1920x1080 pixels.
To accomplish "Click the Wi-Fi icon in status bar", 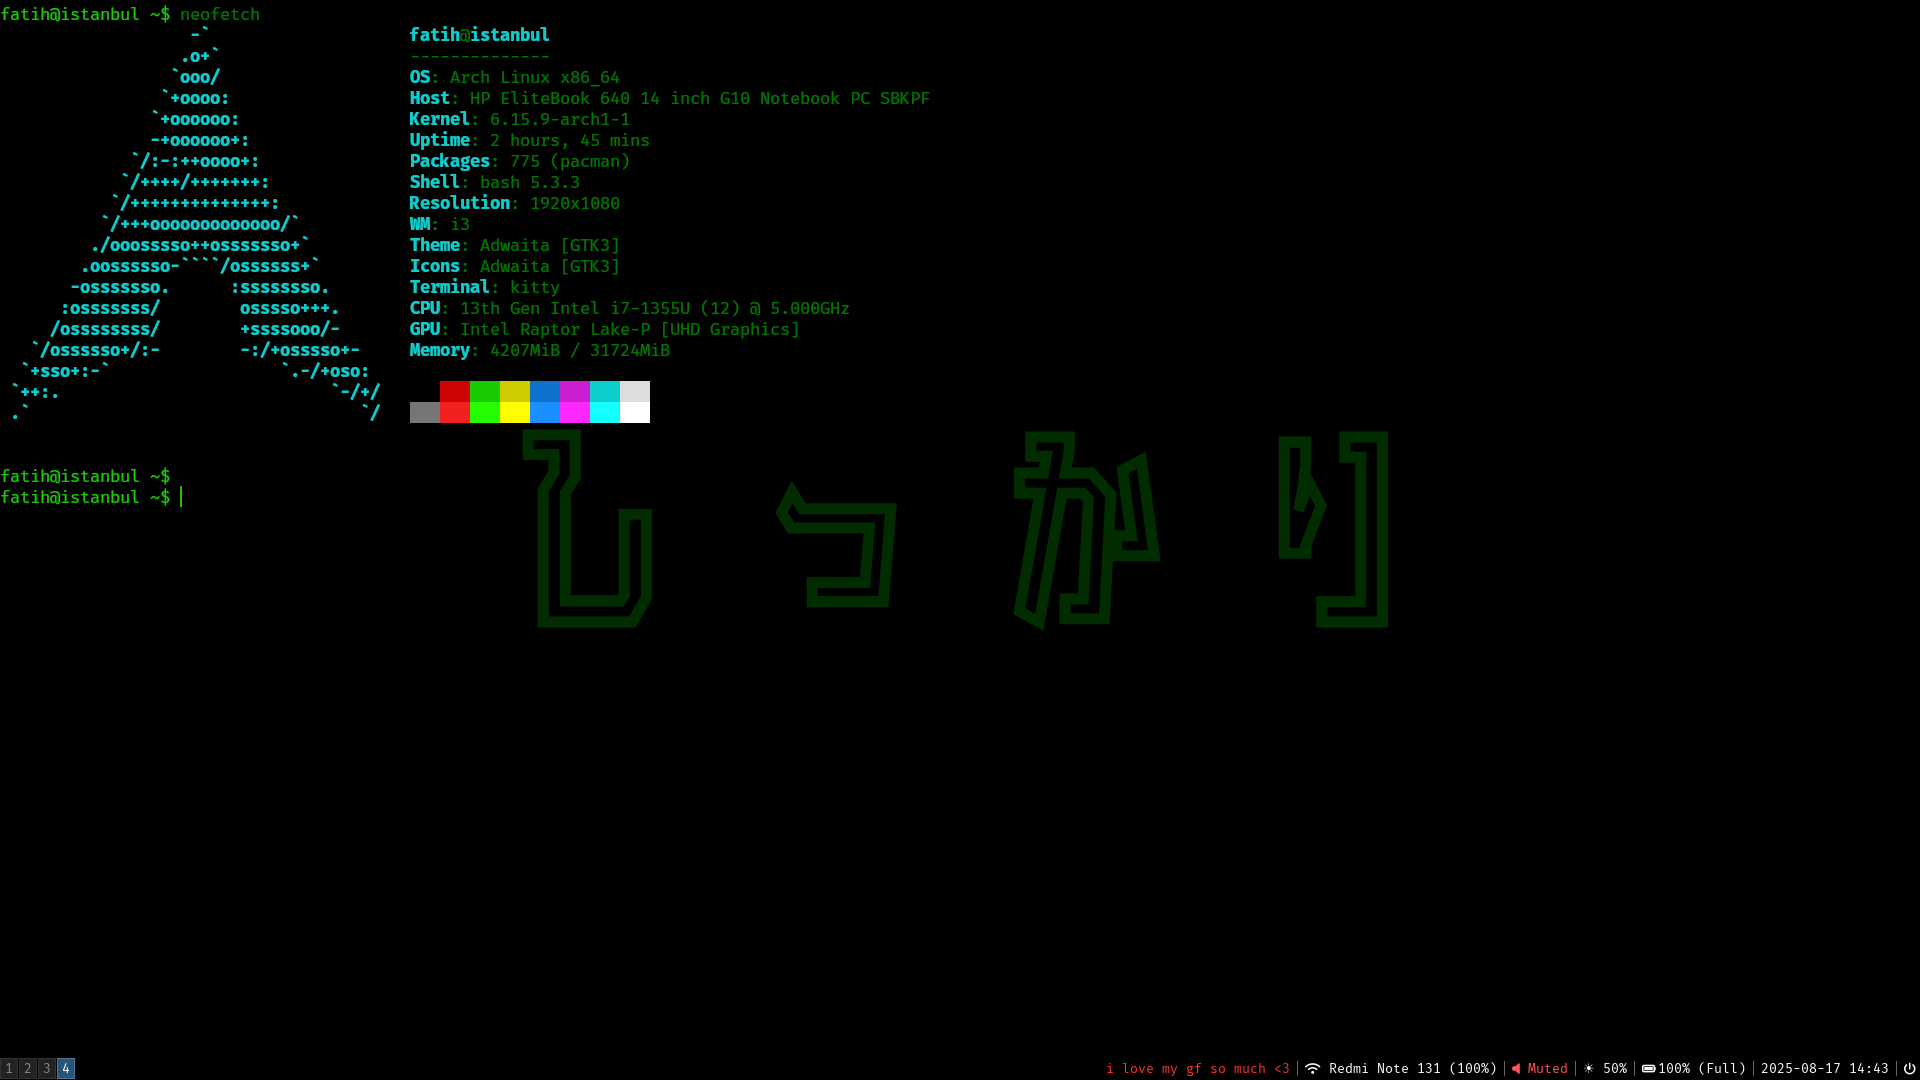I will click(x=1312, y=1068).
